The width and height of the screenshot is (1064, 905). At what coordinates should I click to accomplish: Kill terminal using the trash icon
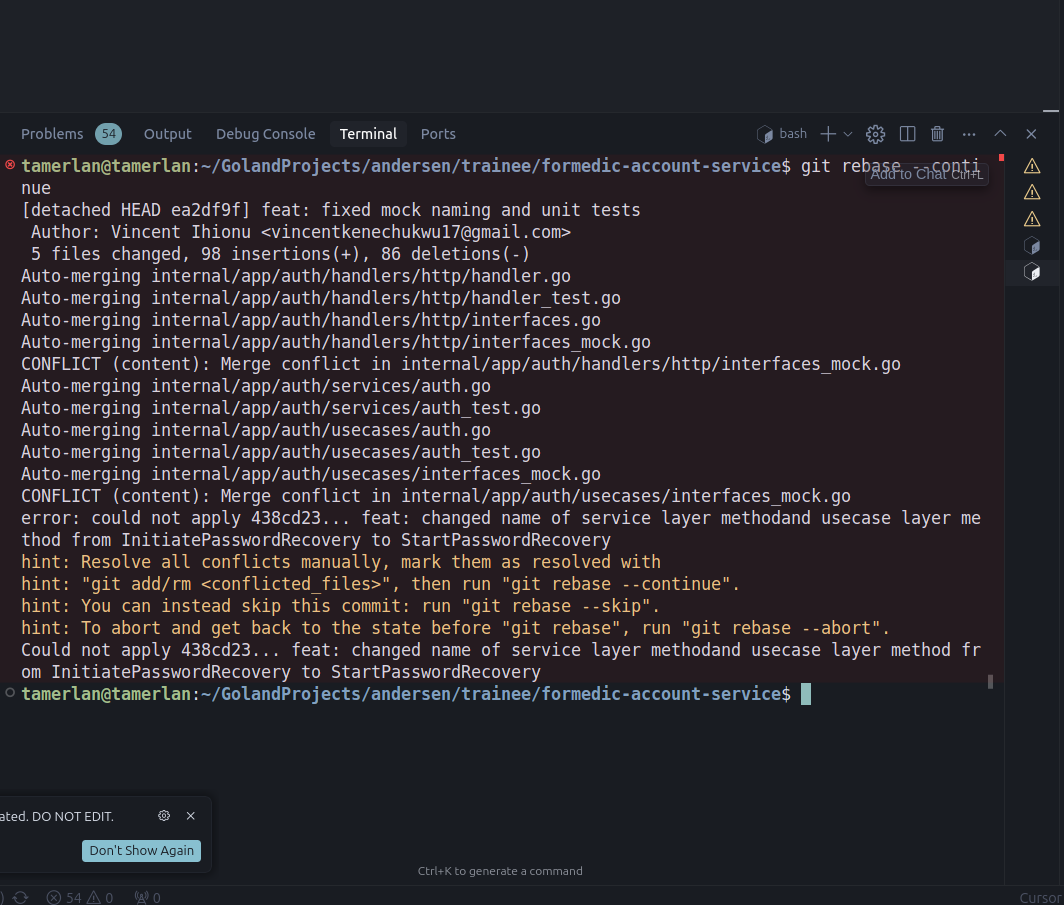click(x=937, y=134)
